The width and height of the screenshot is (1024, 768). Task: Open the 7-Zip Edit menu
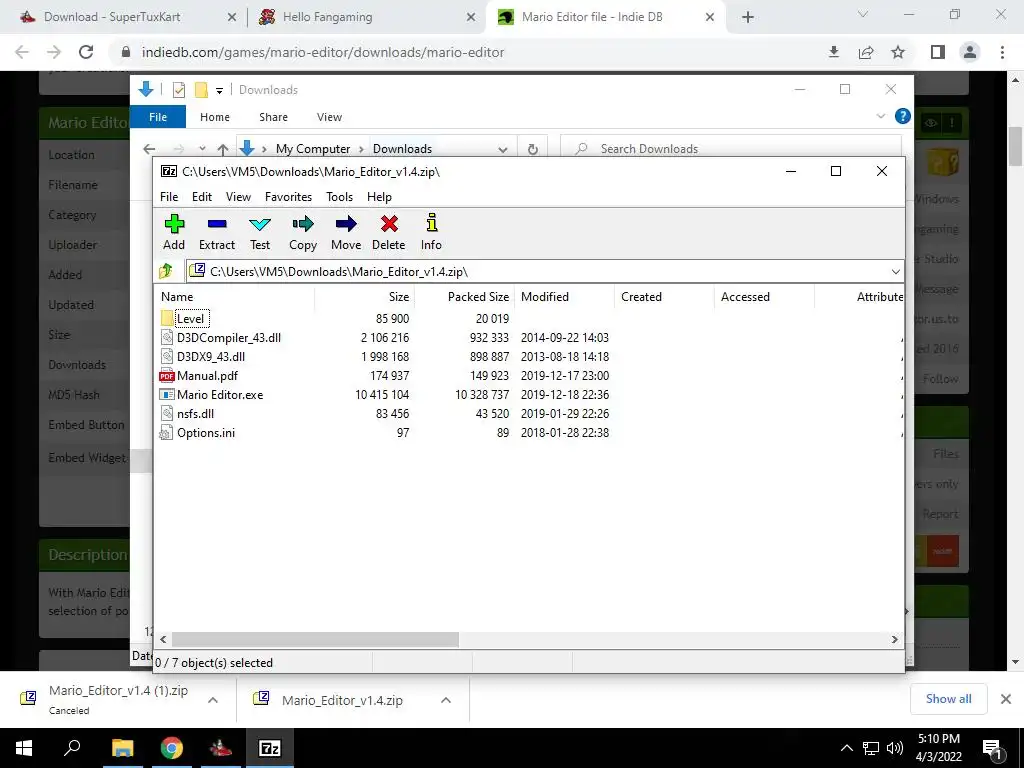(x=202, y=197)
